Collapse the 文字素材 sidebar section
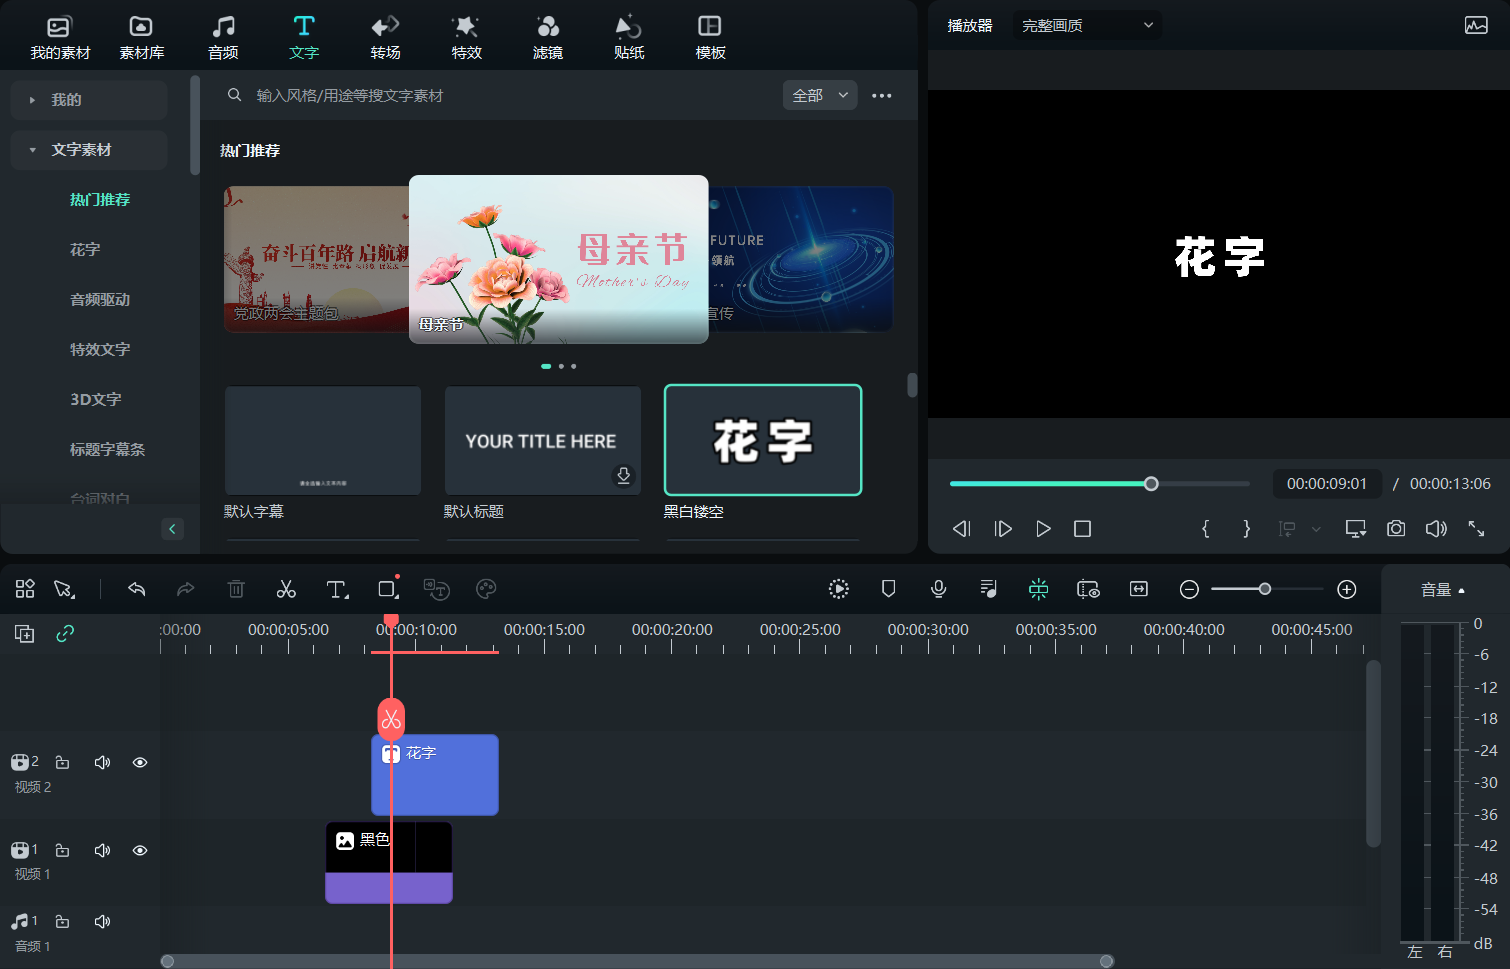 (x=33, y=150)
